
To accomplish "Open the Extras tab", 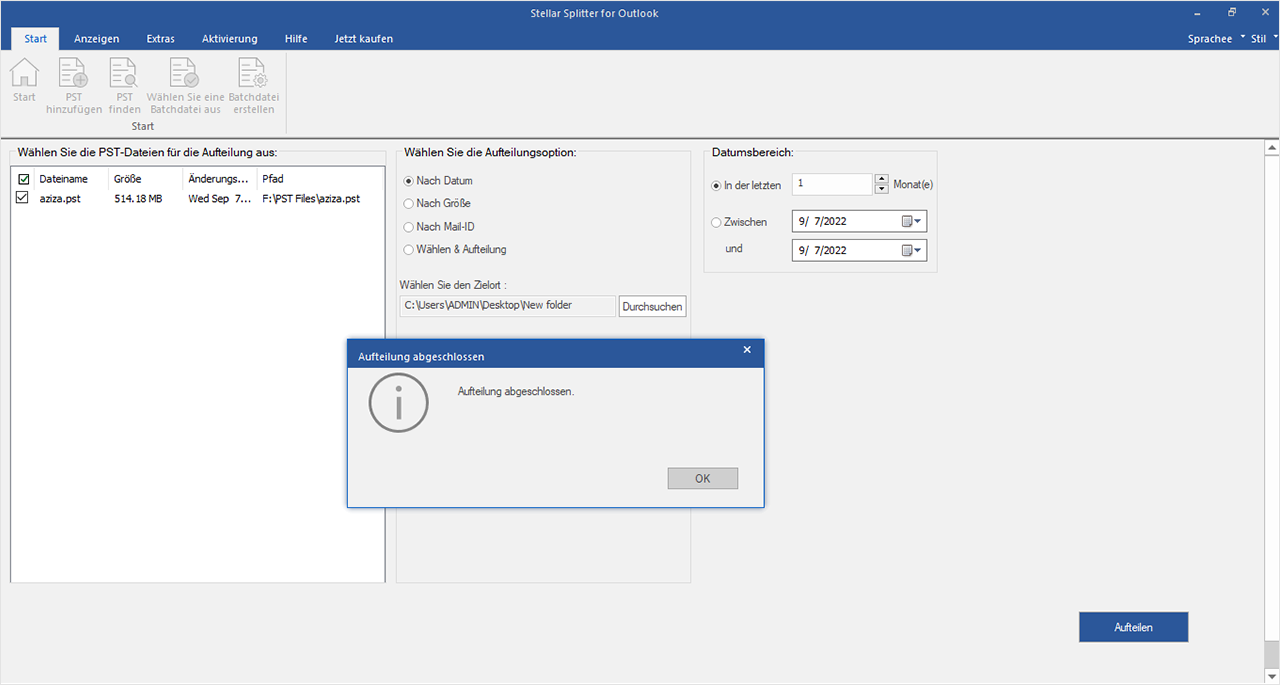I will tap(160, 39).
